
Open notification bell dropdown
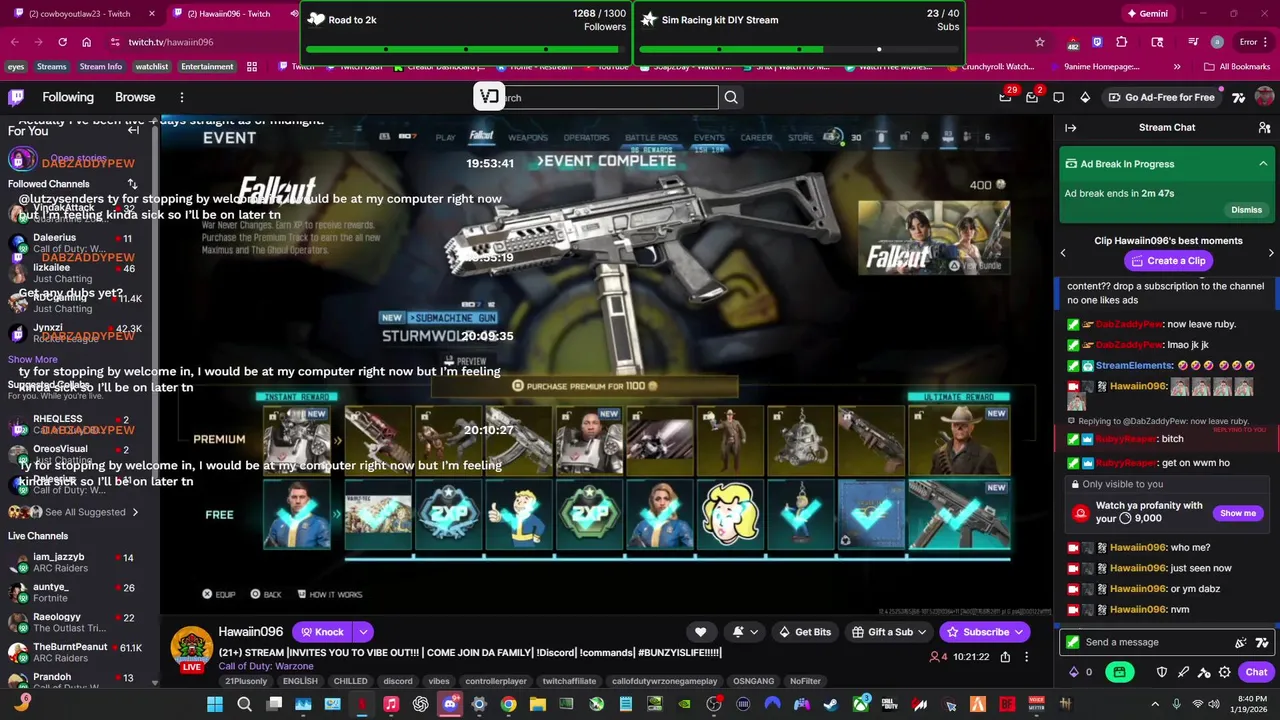745,632
